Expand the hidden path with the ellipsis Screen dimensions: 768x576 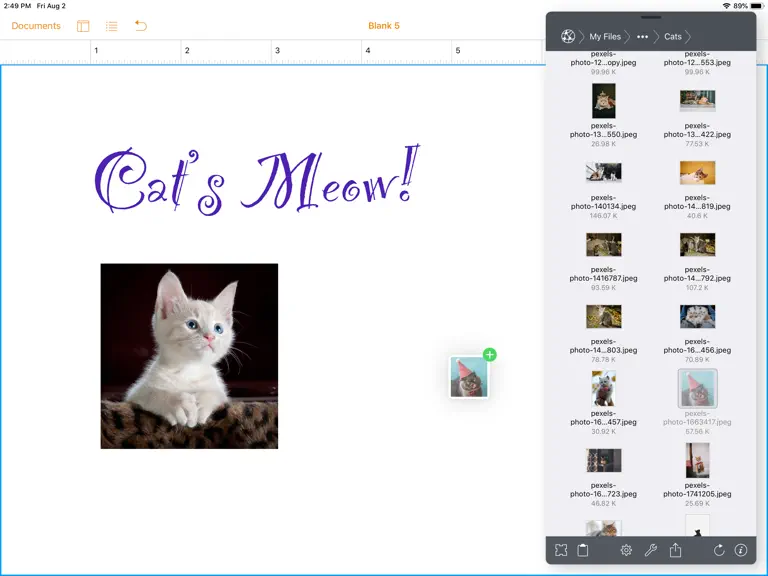coord(642,37)
